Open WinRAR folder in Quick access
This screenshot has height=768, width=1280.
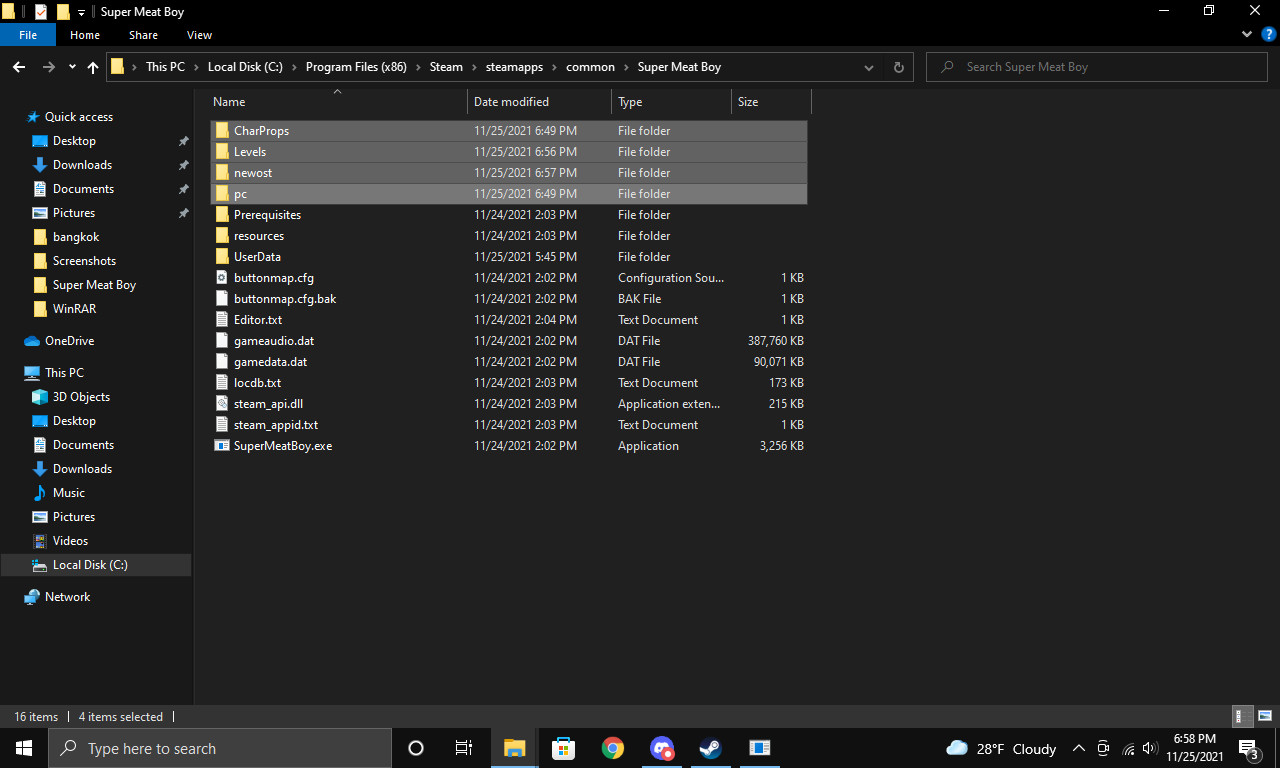pyautogui.click(x=74, y=309)
